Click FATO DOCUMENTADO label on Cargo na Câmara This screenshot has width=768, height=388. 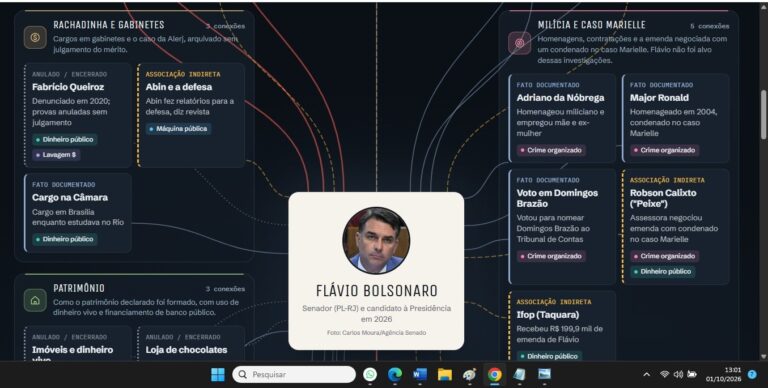click(x=64, y=185)
